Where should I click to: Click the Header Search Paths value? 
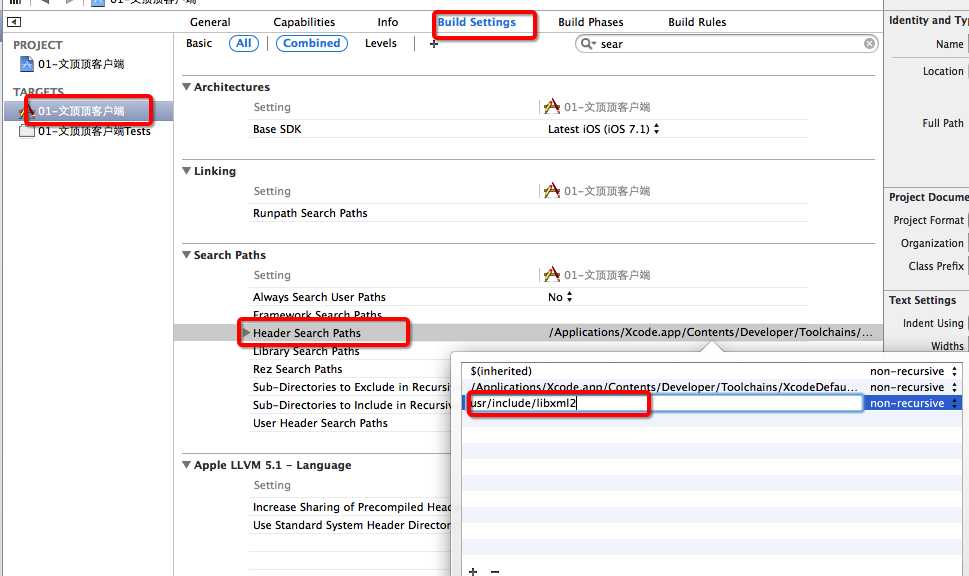coord(711,332)
